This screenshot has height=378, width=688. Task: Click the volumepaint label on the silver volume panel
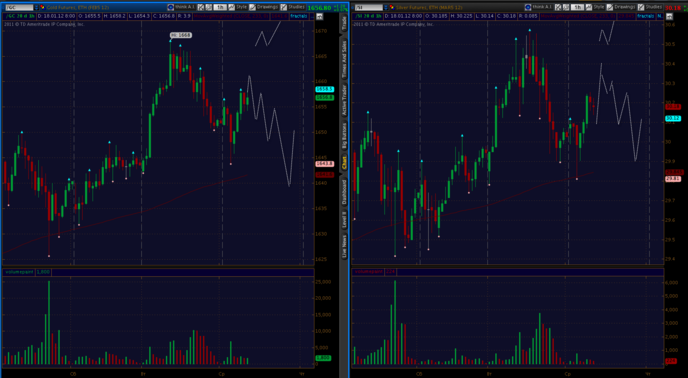[x=369, y=272]
